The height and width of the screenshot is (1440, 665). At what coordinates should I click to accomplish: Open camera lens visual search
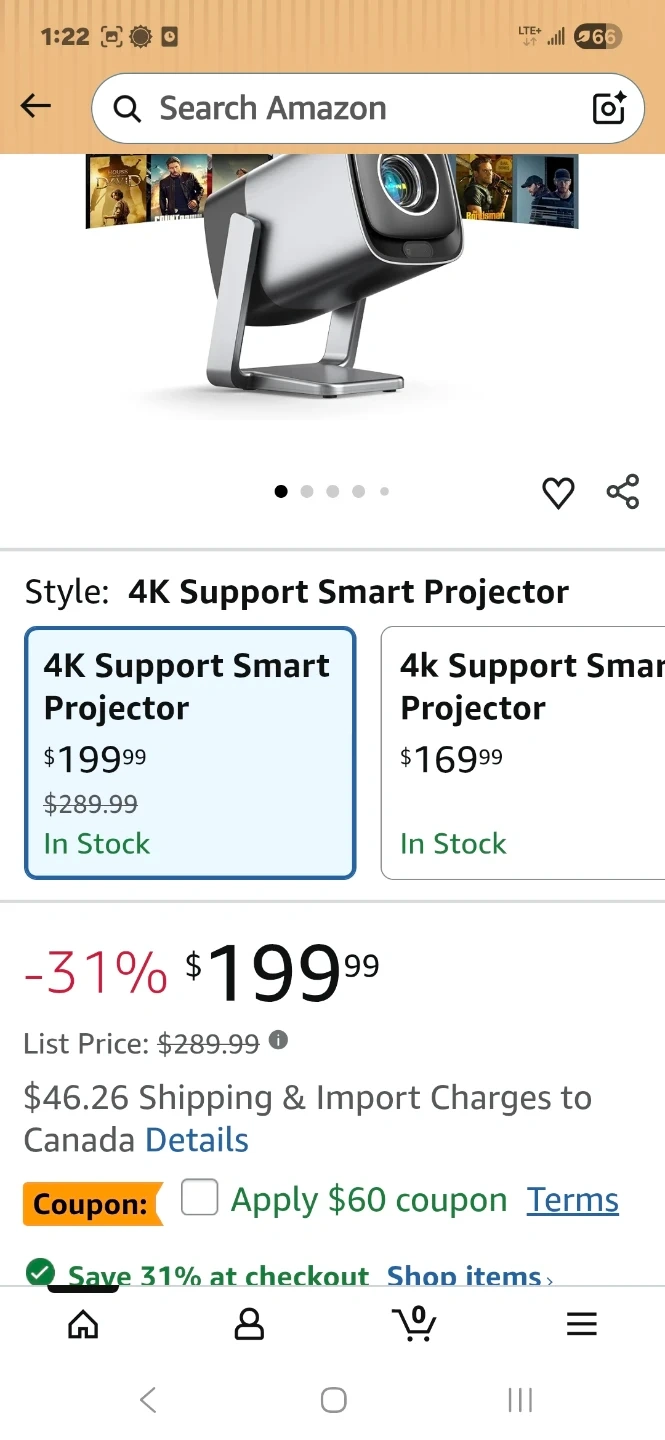[608, 108]
